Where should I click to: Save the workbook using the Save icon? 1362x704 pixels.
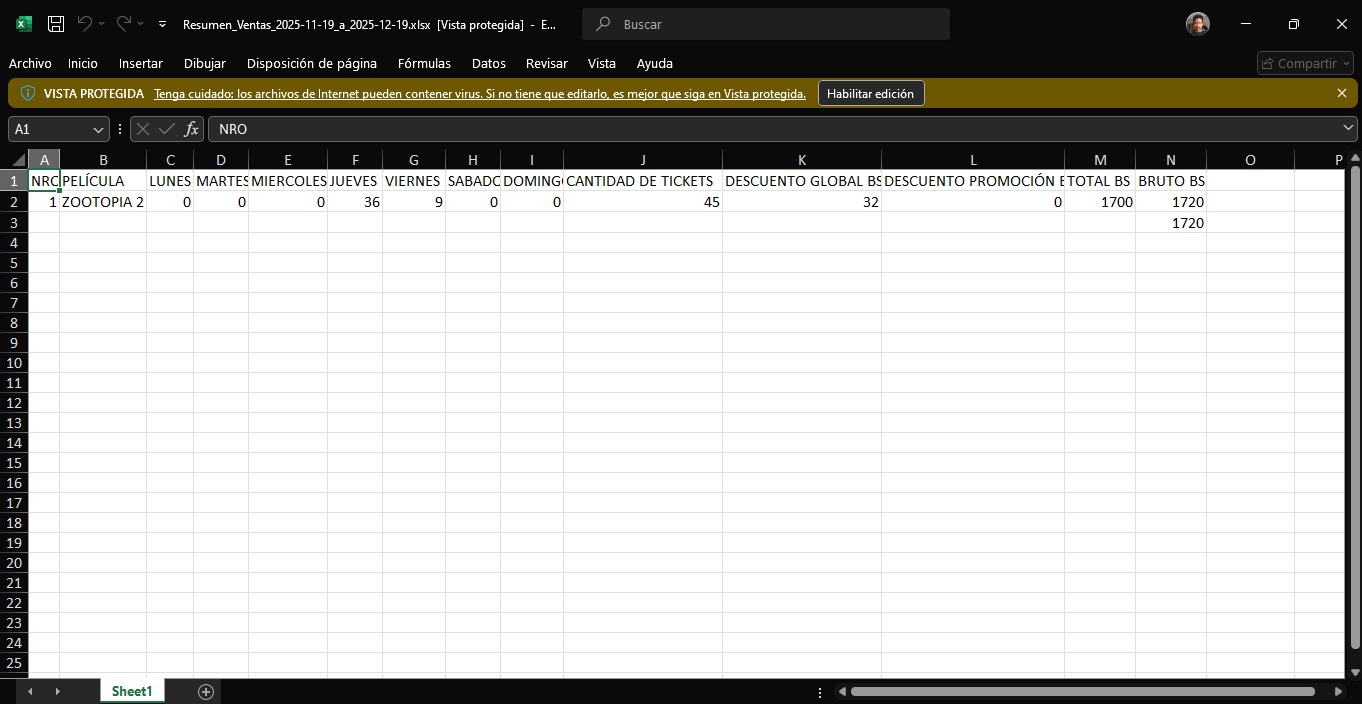tap(55, 23)
